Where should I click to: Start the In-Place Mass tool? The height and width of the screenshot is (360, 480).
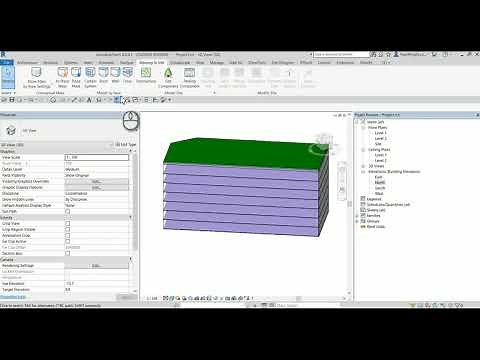point(62,77)
